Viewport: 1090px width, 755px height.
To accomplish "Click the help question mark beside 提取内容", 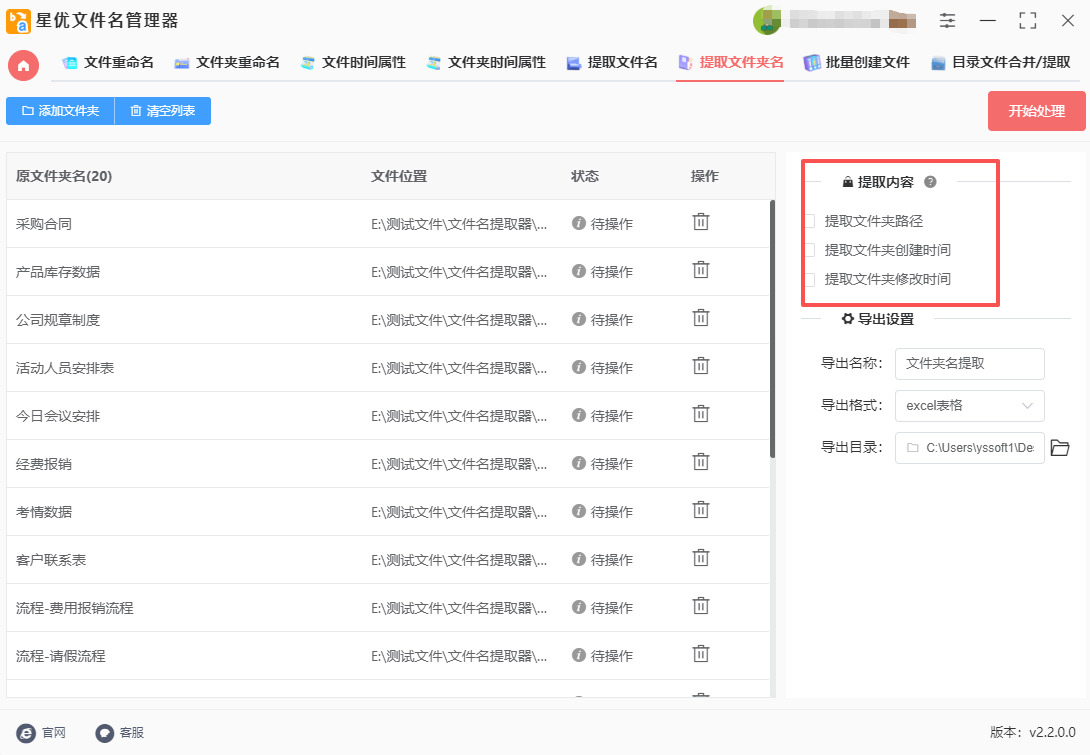I will click(x=930, y=182).
